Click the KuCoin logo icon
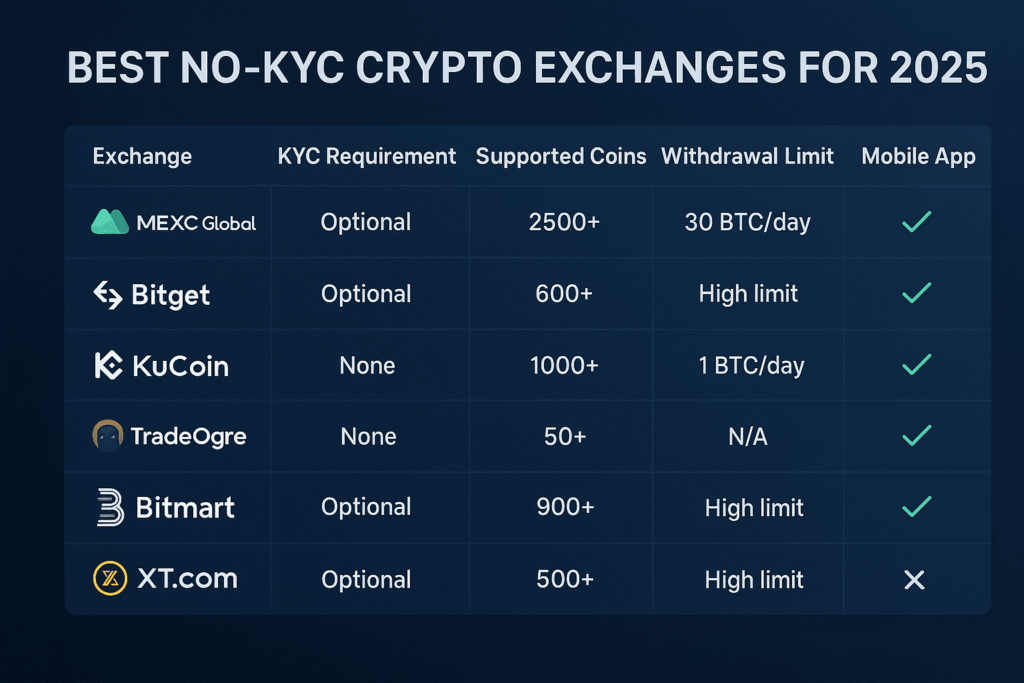Screen dimensions: 1024x683 click(108, 366)
